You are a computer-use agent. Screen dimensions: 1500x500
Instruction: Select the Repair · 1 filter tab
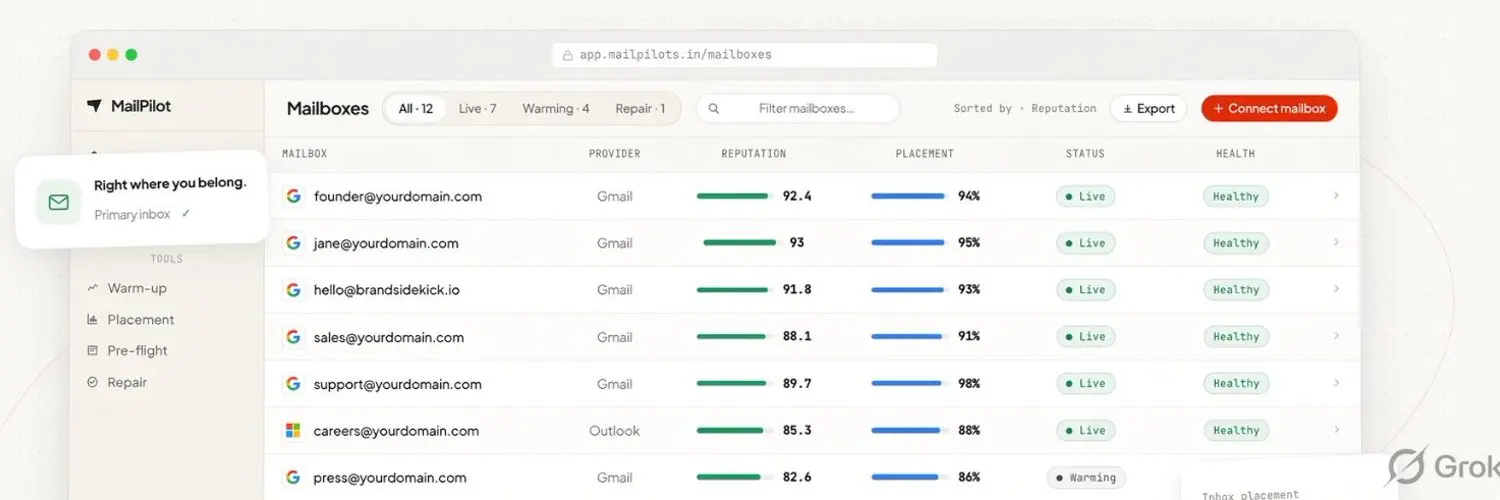[x=640, y=109]
